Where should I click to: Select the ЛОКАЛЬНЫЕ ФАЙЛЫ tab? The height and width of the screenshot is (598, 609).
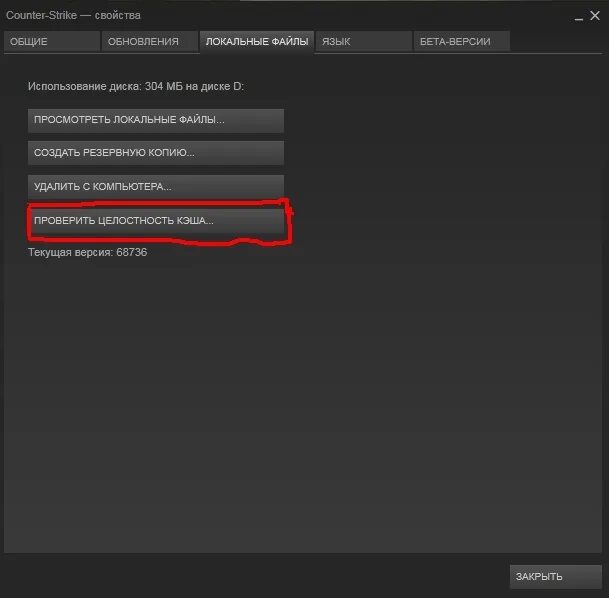pyautogui.click(x=257, y=42)
